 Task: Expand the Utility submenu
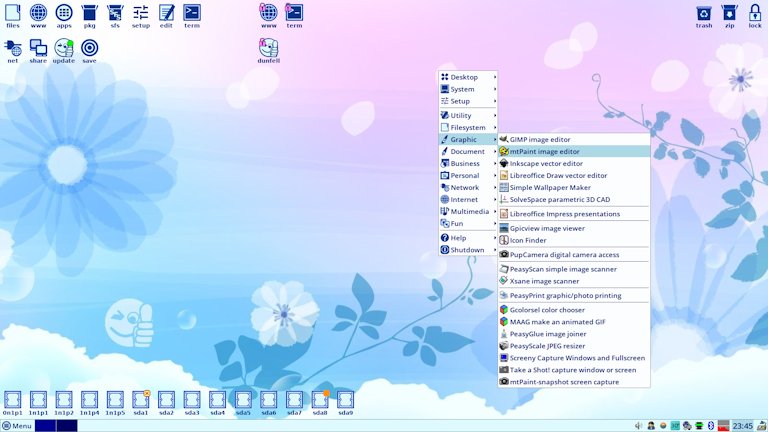(468, 116)
